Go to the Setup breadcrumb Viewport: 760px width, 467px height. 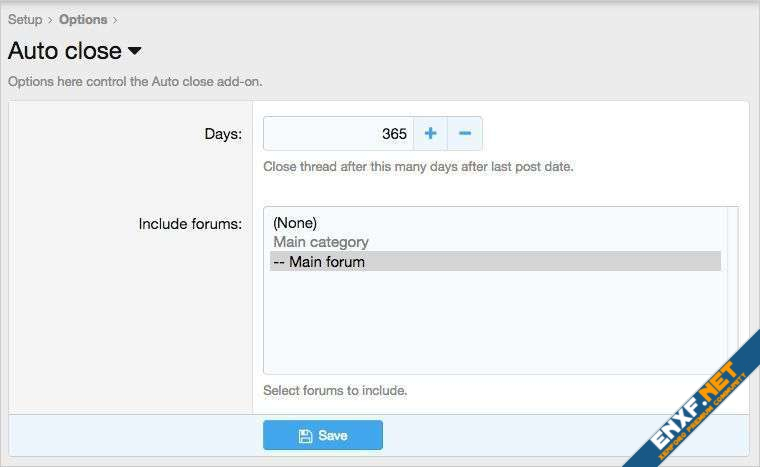tap(25, 19)
